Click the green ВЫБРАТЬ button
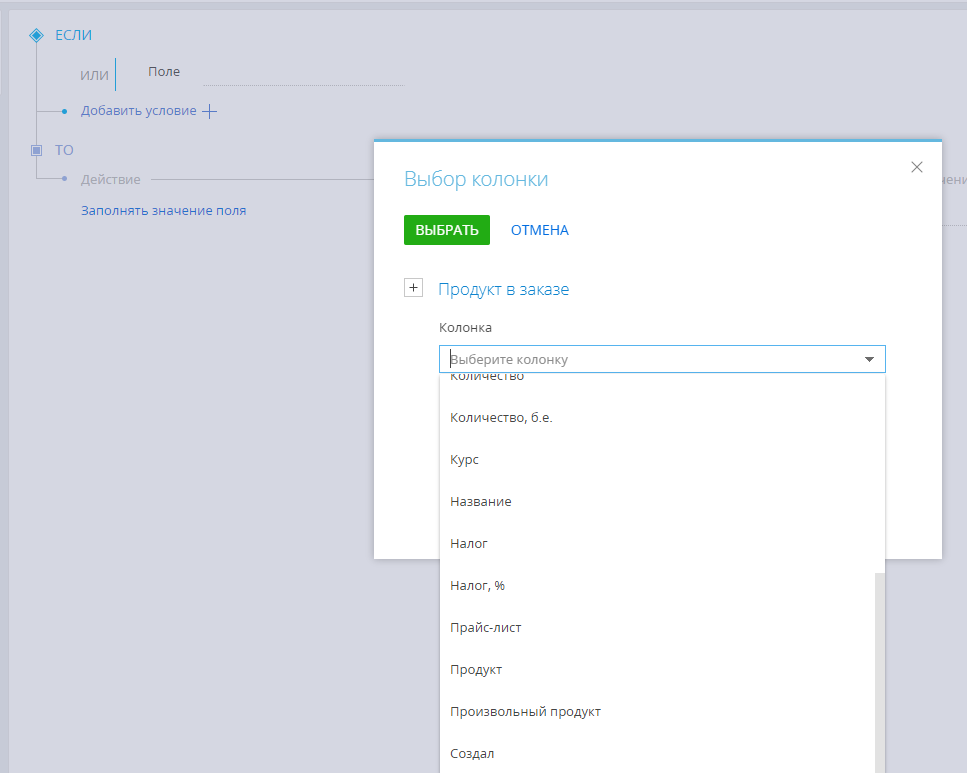Screen dimensions: 967x773 pyautogui.click(x=446, y=230)
